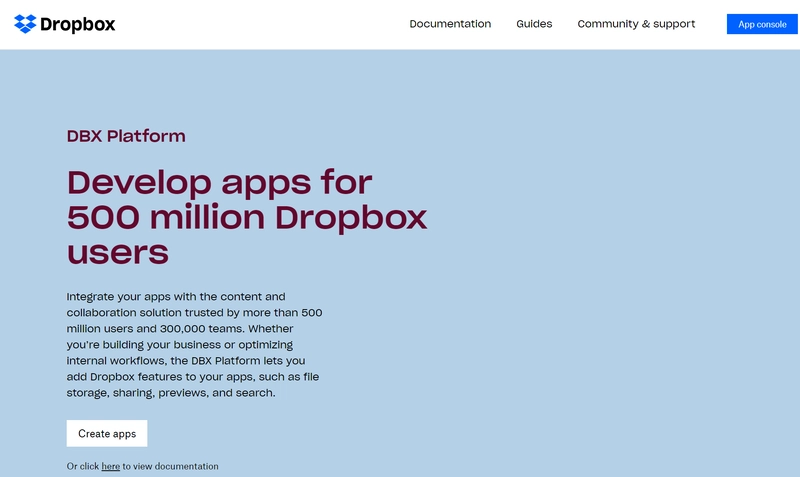Open Community & support menu
Viewport: 800px width, 477px height.
click(x=636, y=24)
